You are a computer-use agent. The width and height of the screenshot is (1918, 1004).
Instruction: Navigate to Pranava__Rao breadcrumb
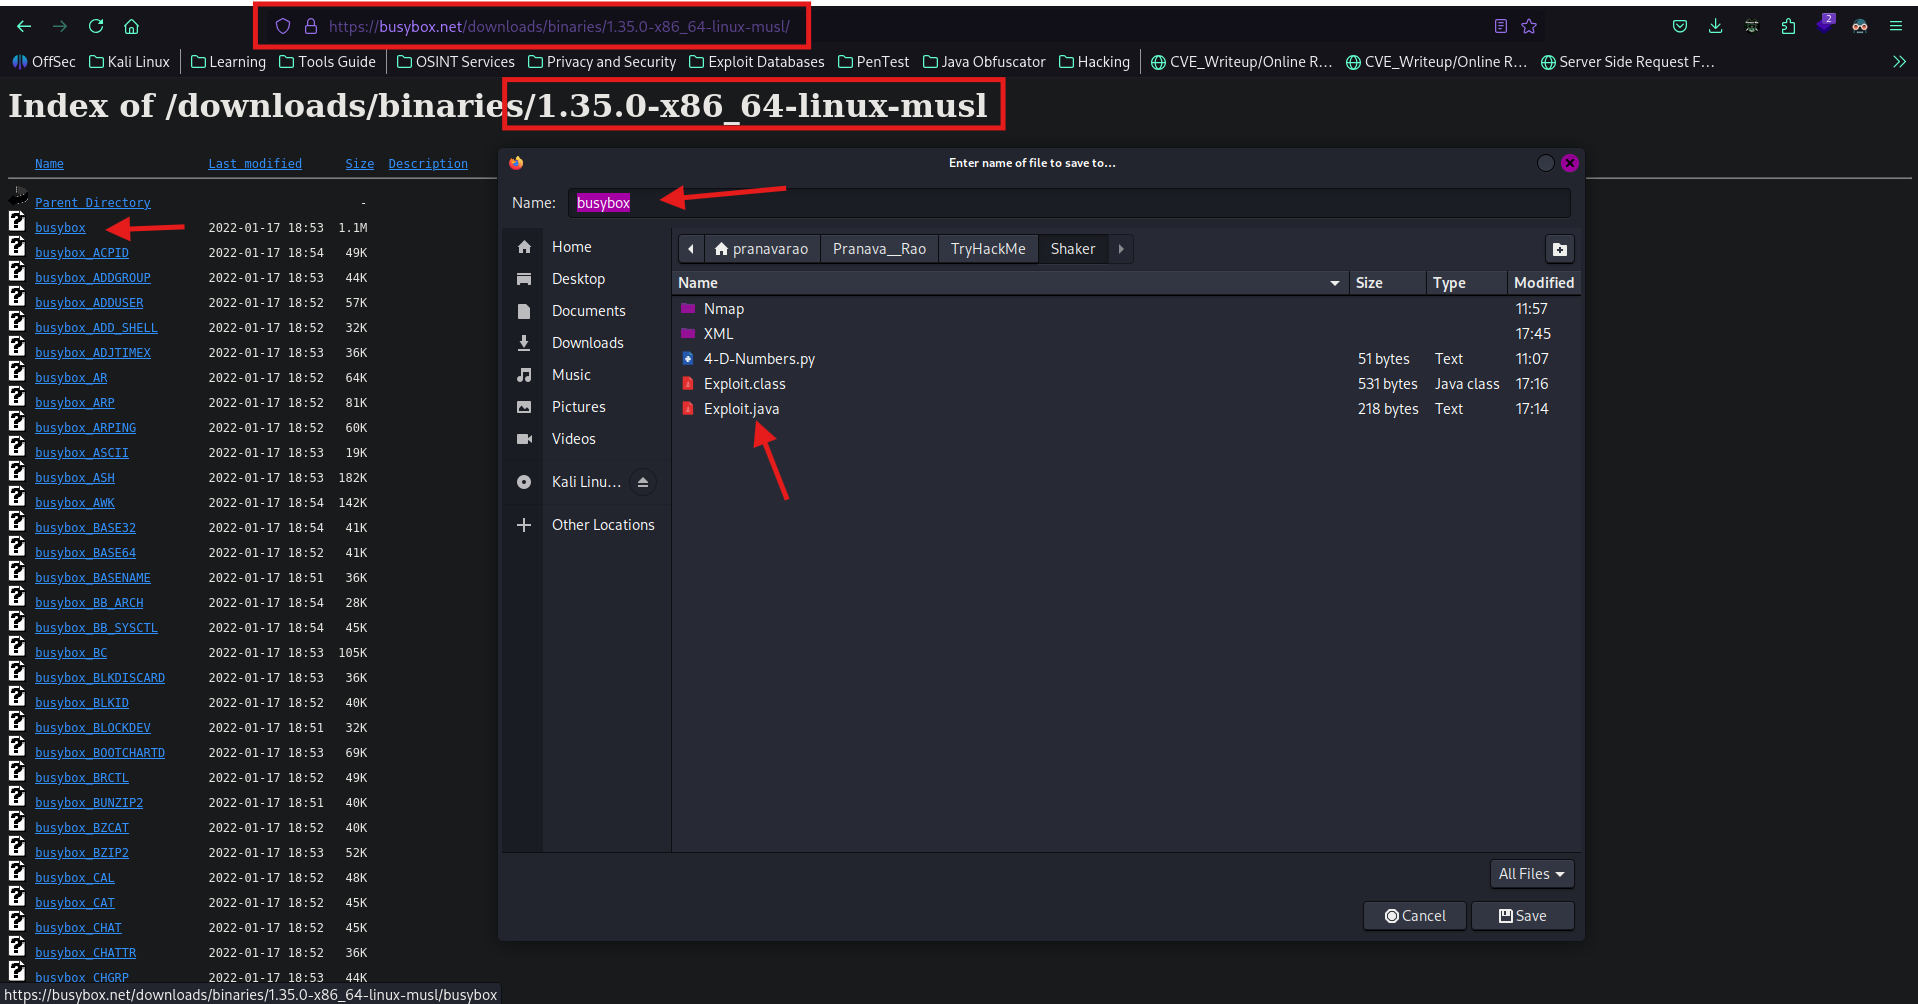click(x=879, y=249)
